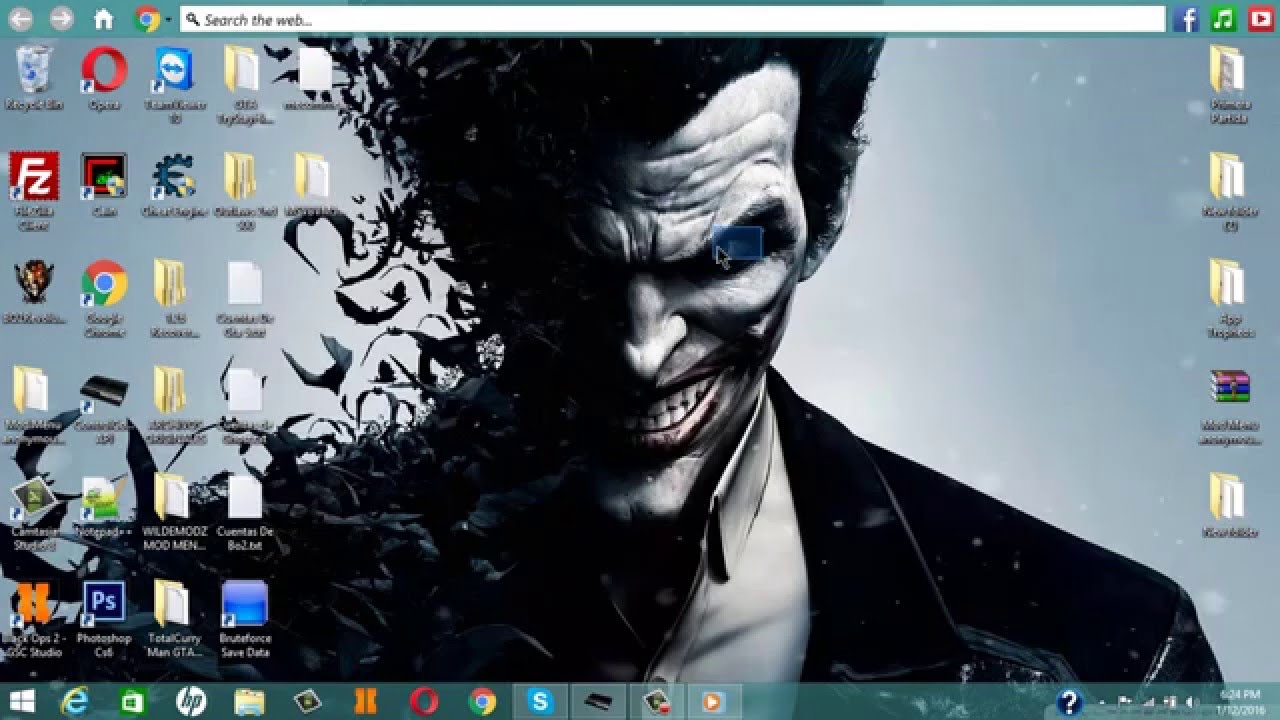Show the taskbar clock and date

(1240, 702)
